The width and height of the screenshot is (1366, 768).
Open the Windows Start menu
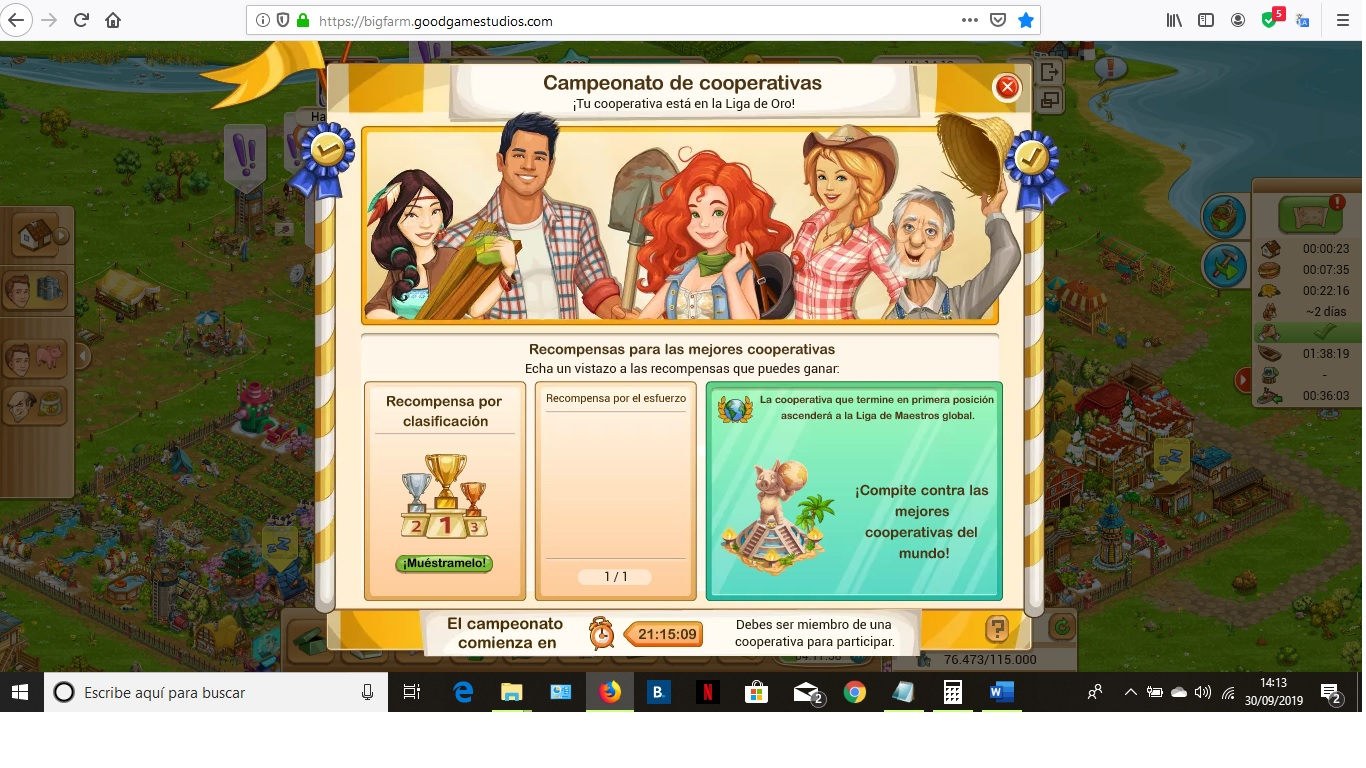[x=21, y=692]
